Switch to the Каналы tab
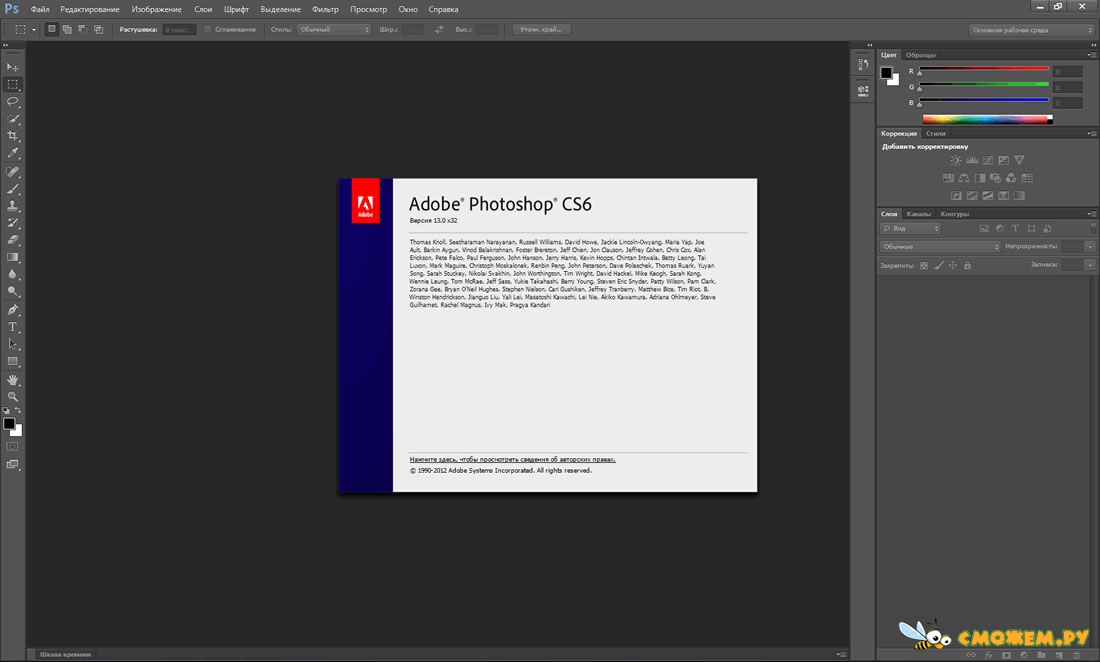The width and height of the screenshot is (1100, 662). [x=918, y=214]
